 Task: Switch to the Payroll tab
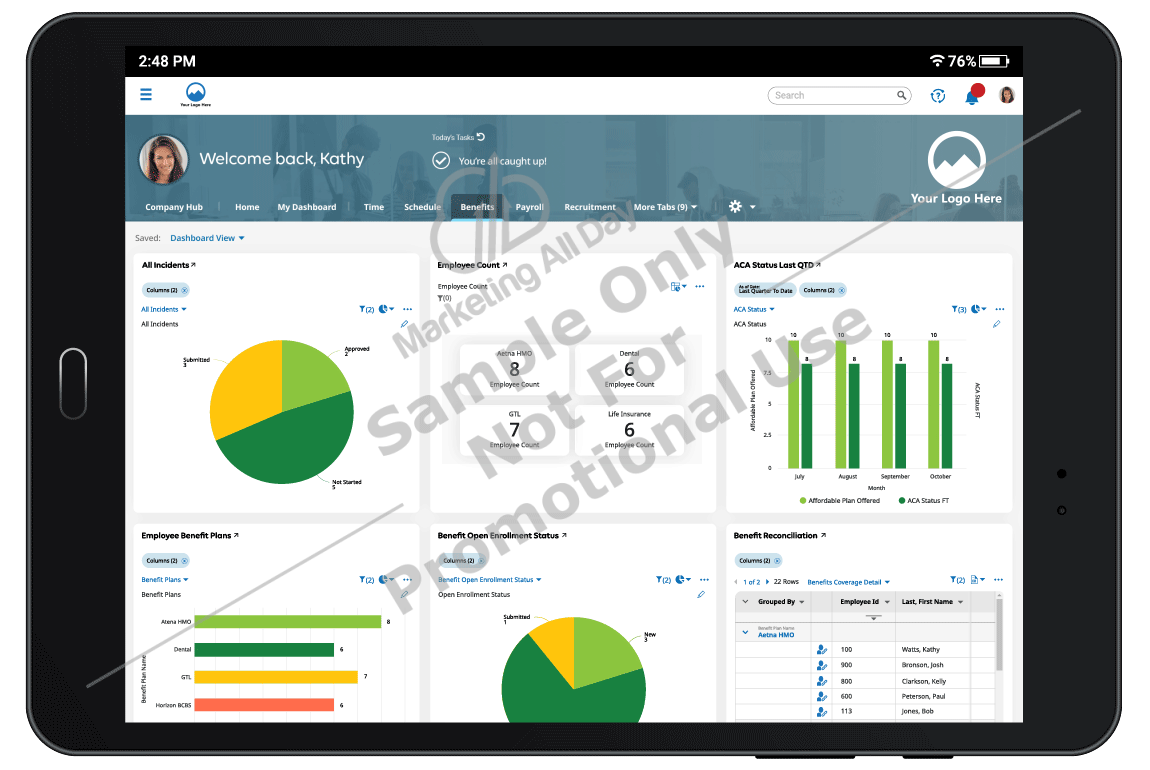529,207
